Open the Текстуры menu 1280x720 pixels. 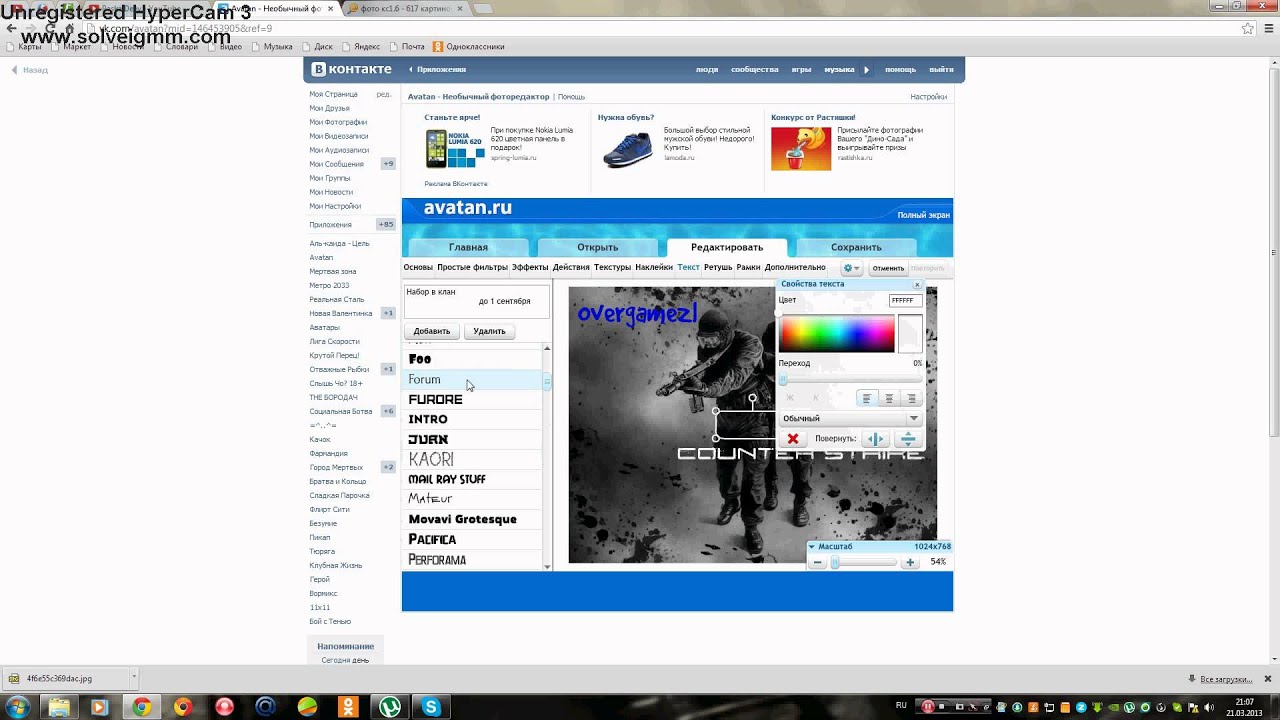[x=612, y=267]
